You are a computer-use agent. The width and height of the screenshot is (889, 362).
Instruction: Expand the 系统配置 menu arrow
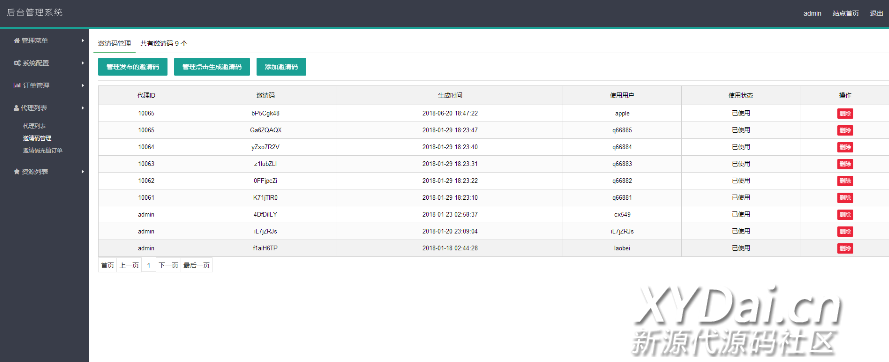point(83,63)
